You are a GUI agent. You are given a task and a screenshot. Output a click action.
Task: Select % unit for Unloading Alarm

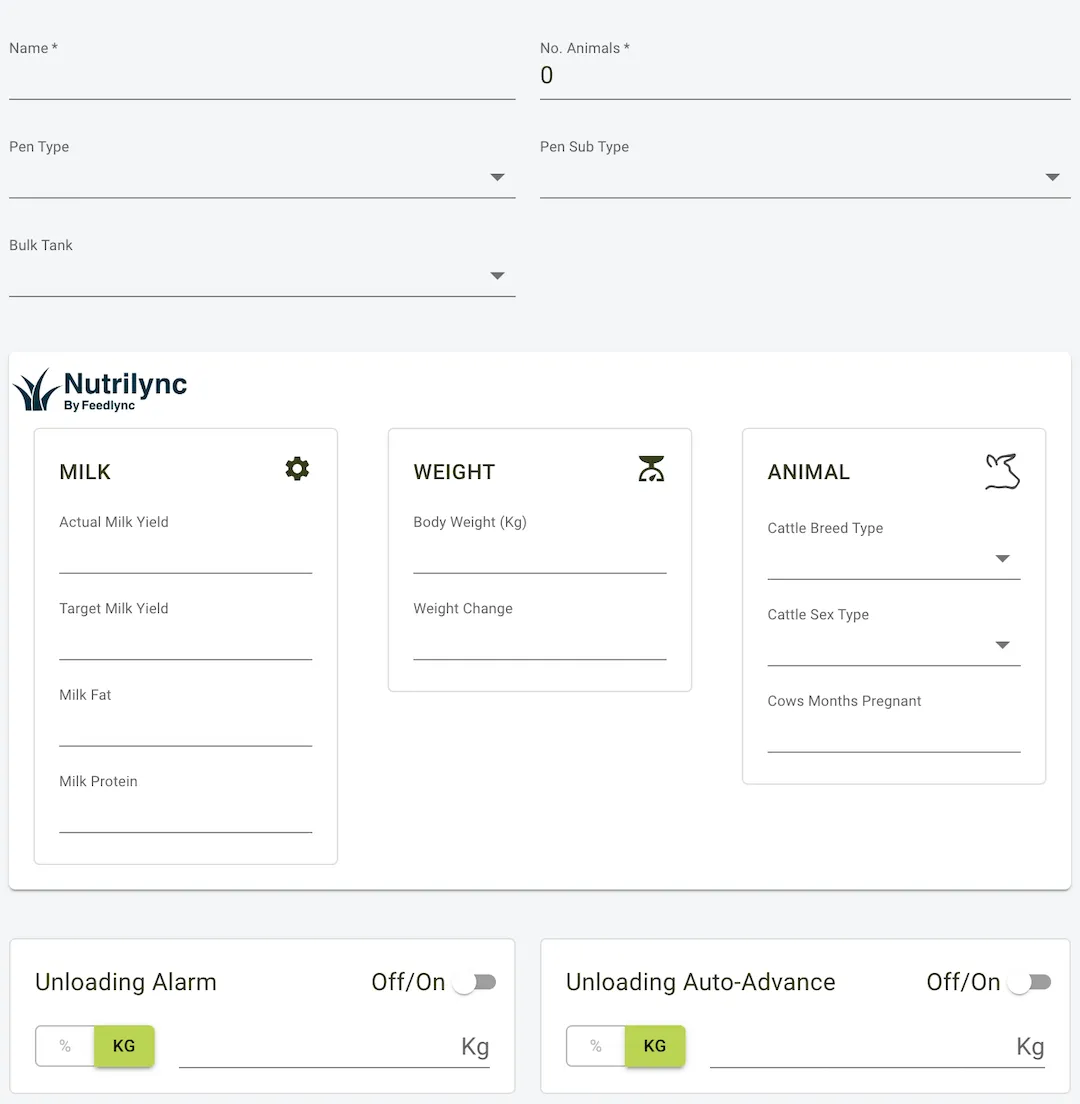65,1046
